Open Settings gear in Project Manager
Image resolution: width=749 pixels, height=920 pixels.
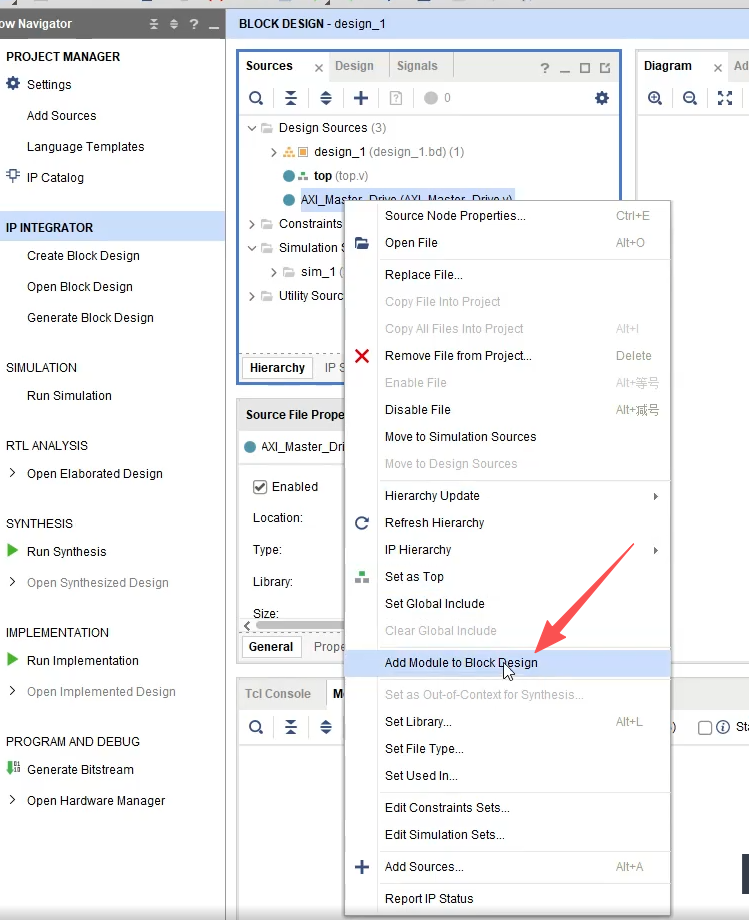[x=13, y=83]
